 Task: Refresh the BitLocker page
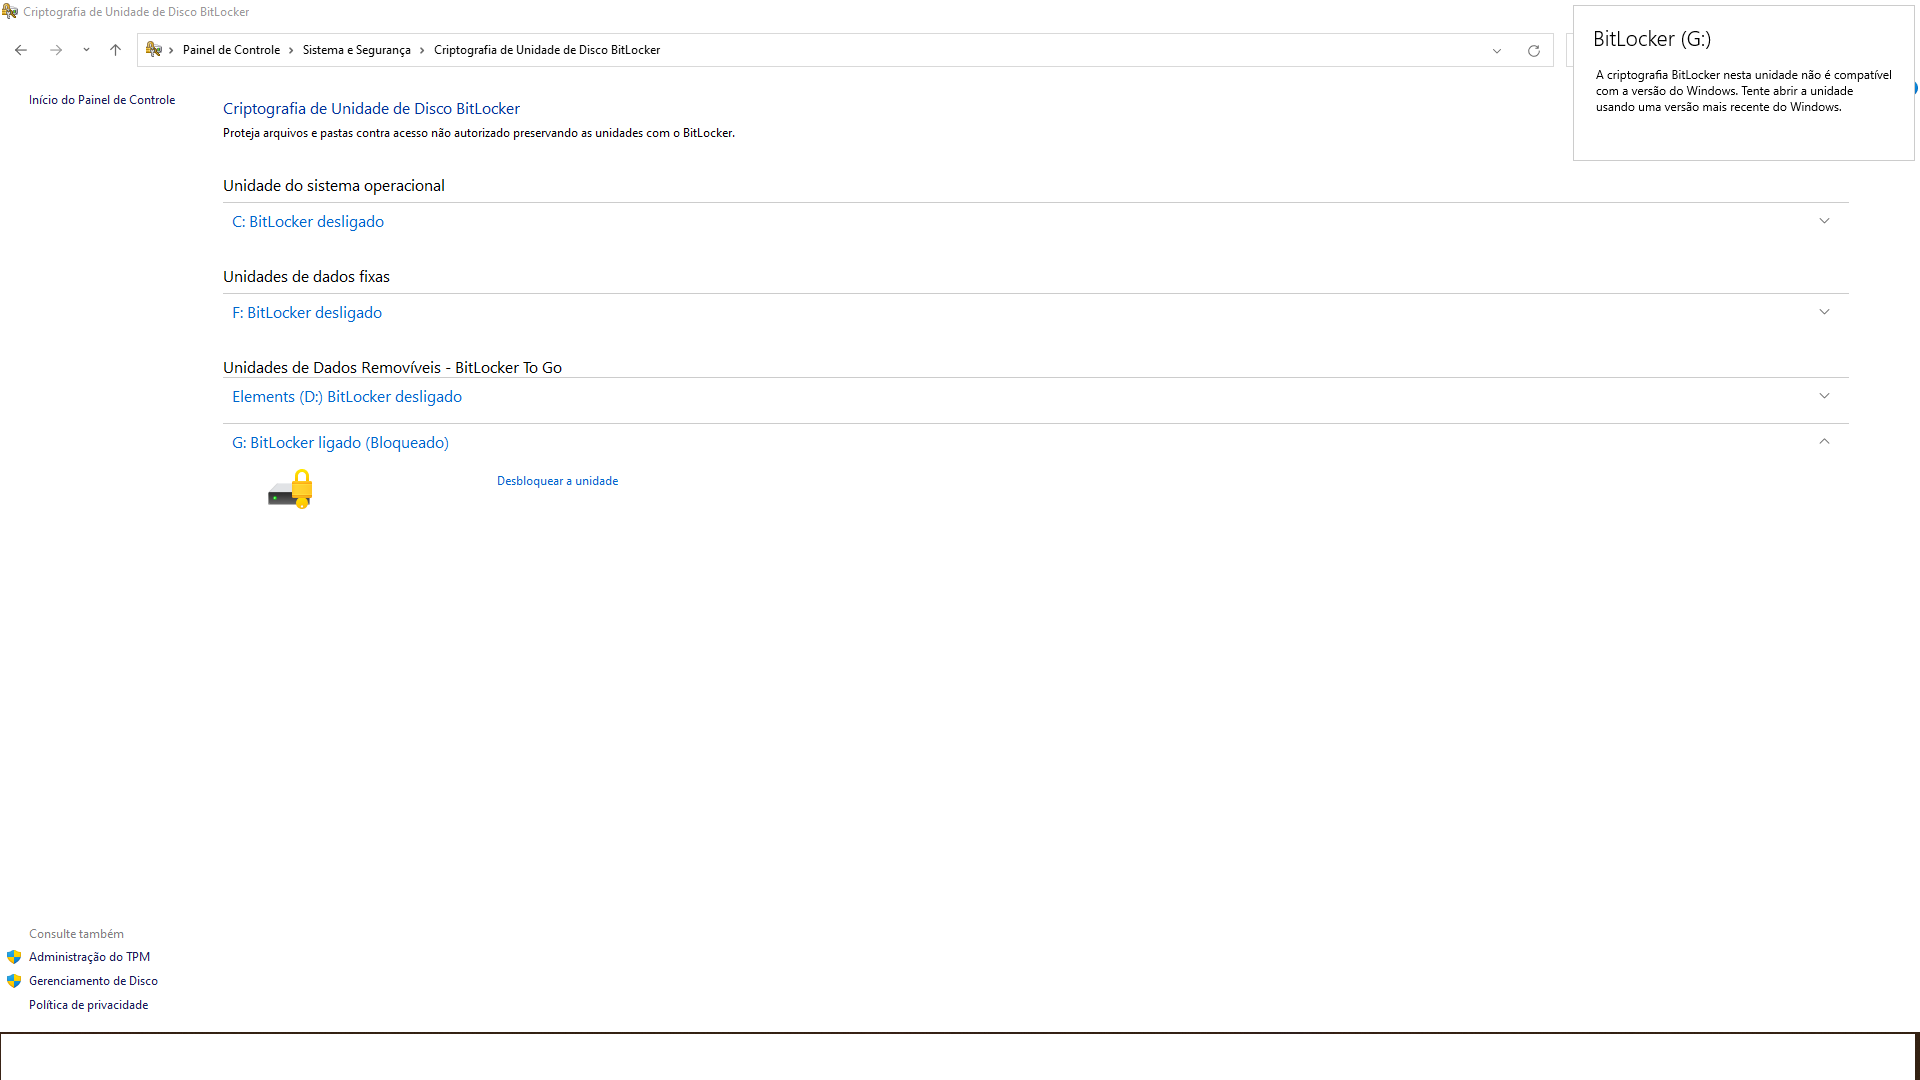click(x=1533, y=51)
